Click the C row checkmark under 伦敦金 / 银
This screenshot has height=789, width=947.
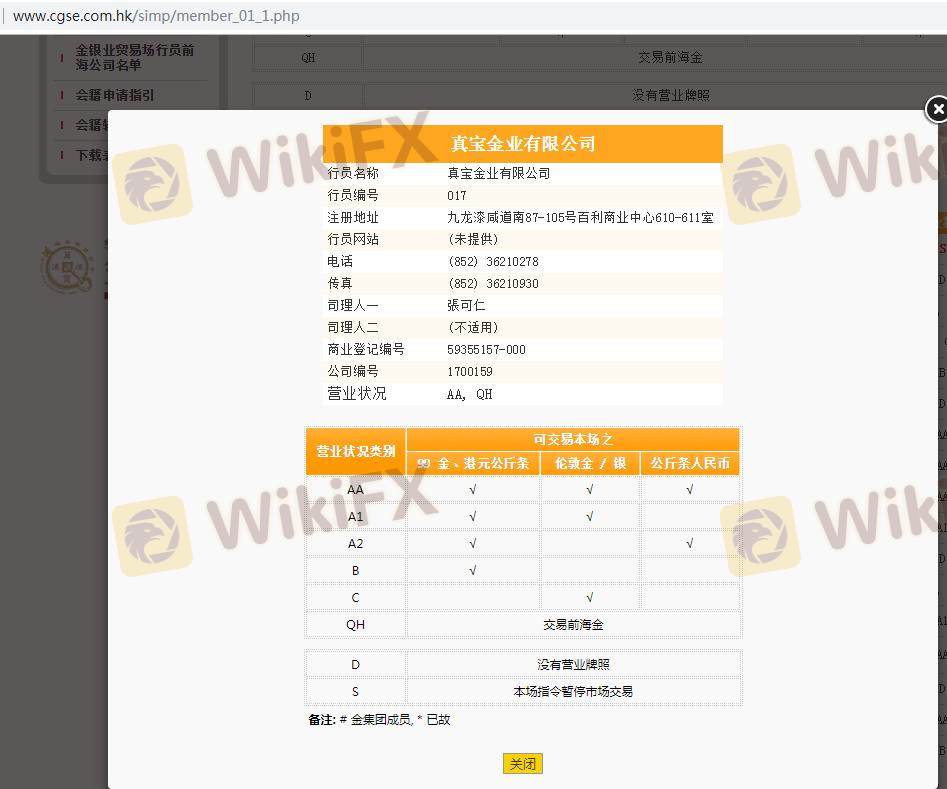[590, 597]
